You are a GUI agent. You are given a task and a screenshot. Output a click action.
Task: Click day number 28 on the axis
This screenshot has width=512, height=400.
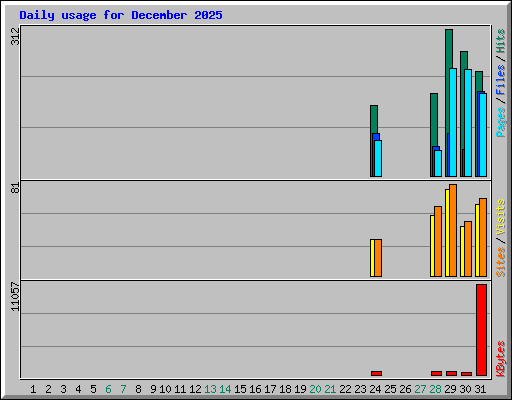(x=435, y=389)
